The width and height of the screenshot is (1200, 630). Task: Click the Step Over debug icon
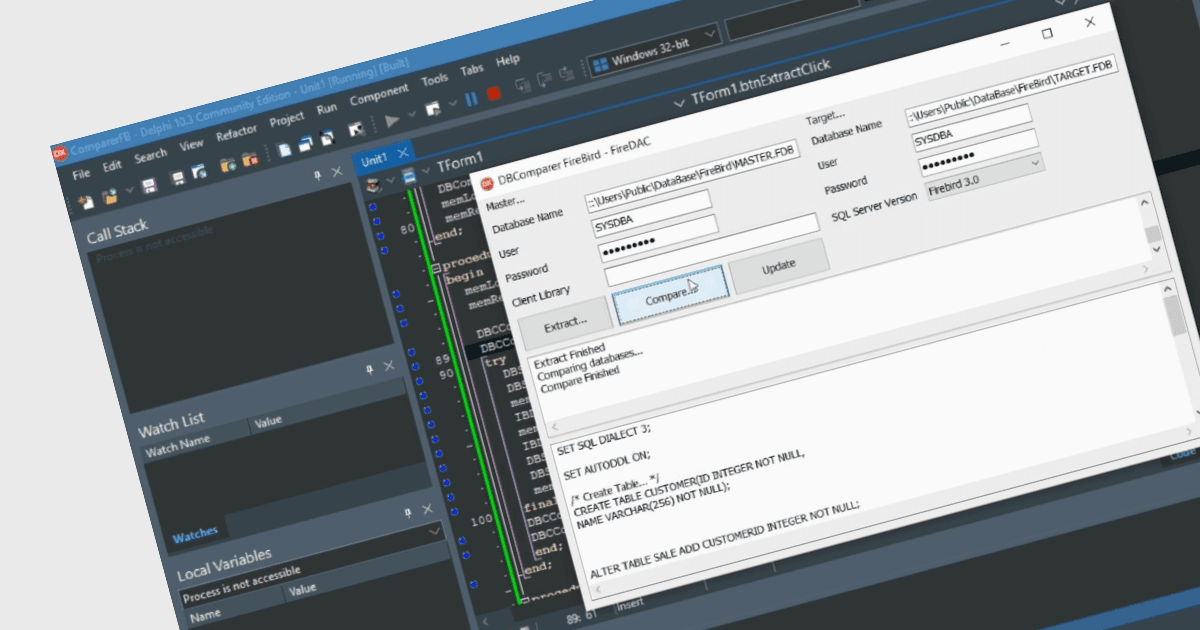pos(544,78)
